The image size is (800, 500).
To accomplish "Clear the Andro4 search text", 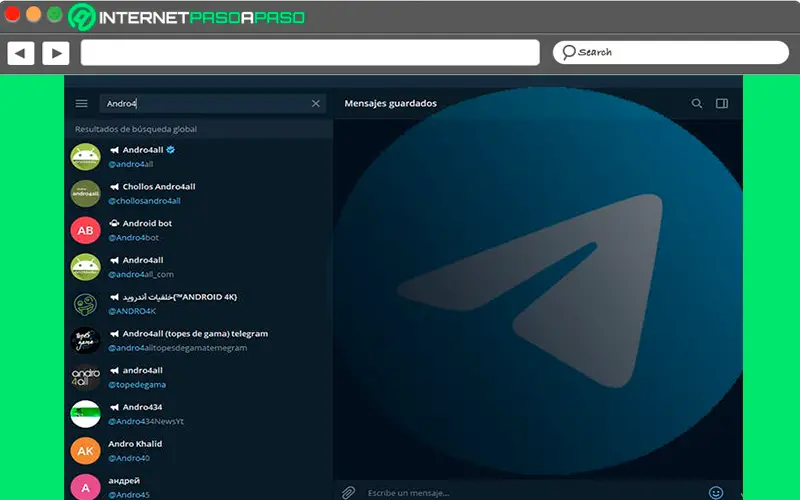I will pyautogui.click(x=316, y=104).
